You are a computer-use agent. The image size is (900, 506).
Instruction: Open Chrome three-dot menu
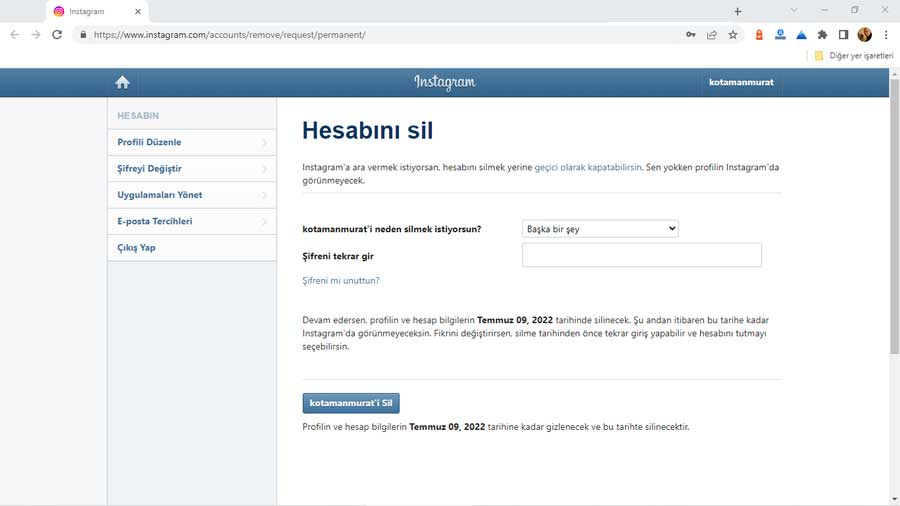(x=886, y=34)
